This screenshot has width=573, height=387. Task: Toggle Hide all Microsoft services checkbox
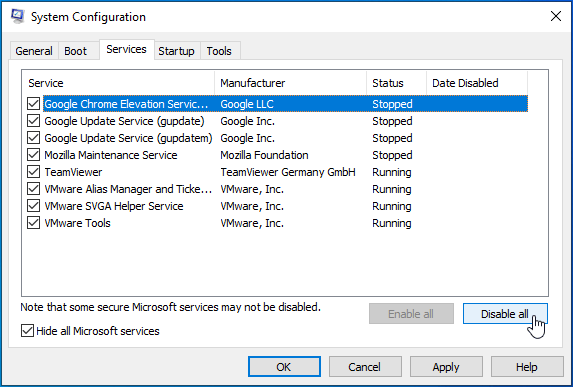27,331
